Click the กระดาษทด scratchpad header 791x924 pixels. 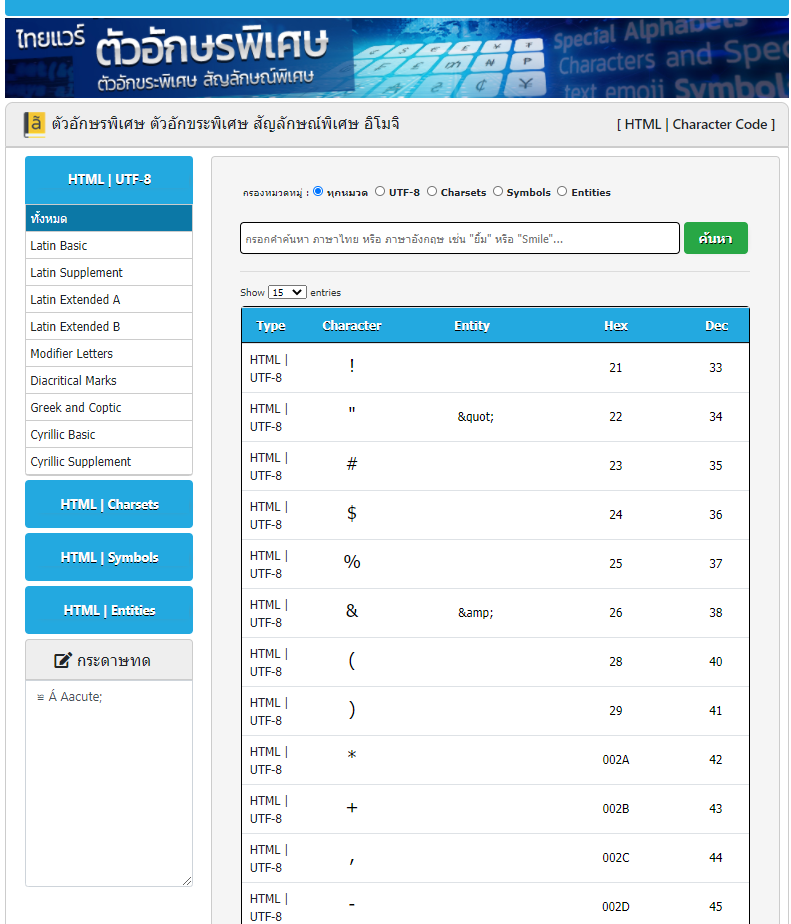pos(109,660)
